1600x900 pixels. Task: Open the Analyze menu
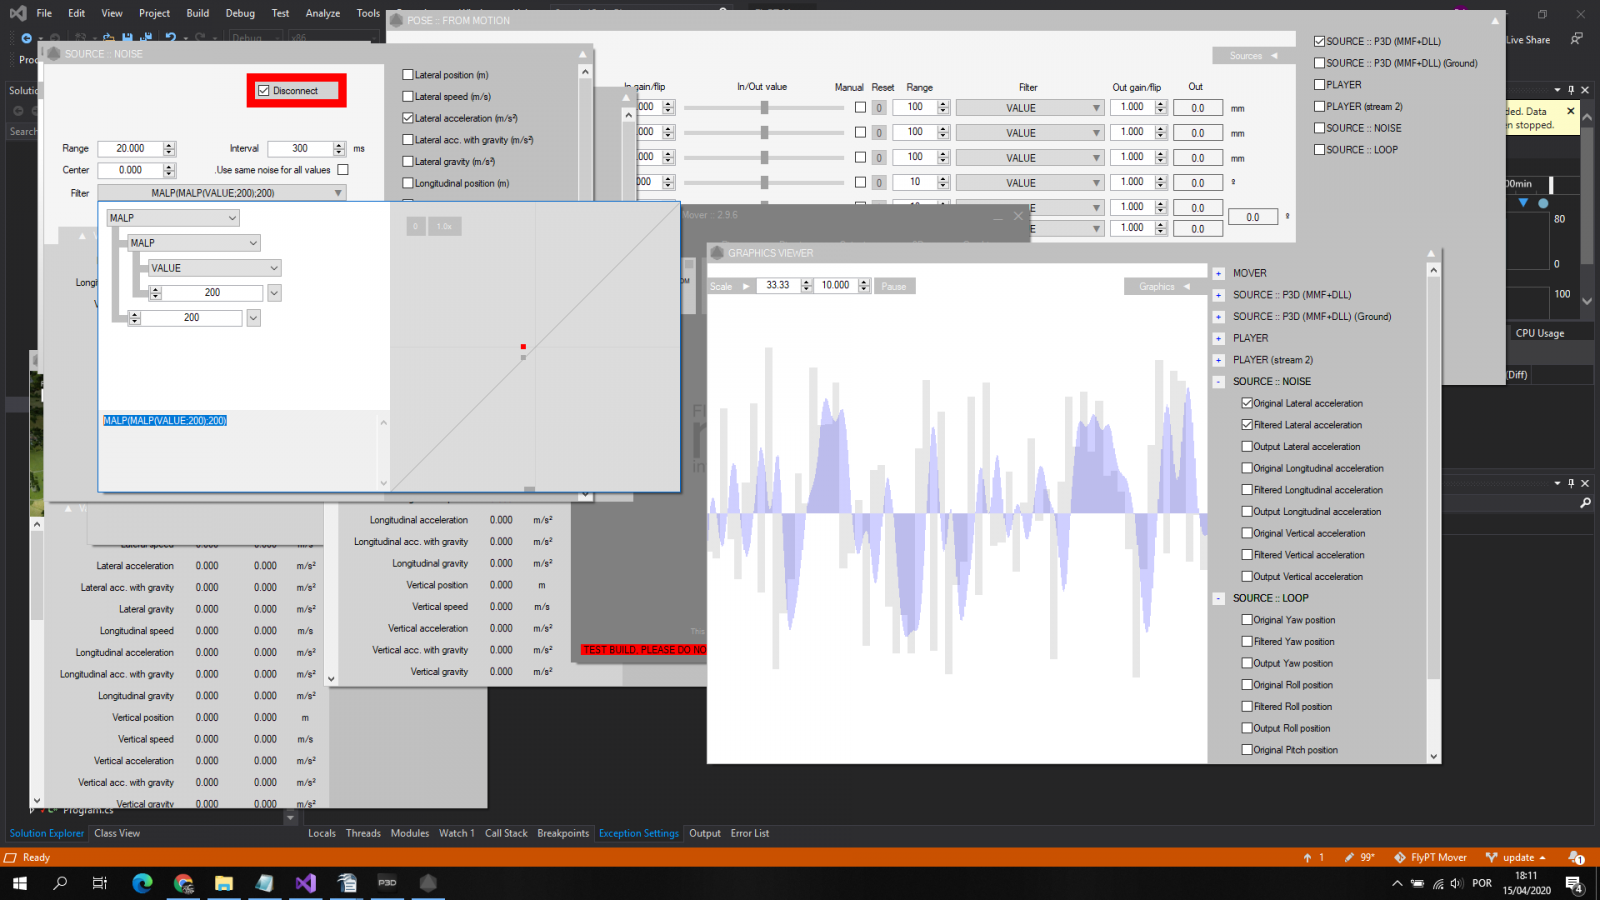point(322,13)
